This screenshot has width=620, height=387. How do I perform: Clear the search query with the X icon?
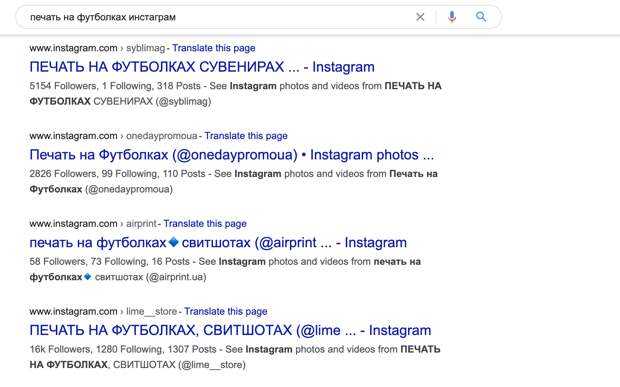(420, 17)
